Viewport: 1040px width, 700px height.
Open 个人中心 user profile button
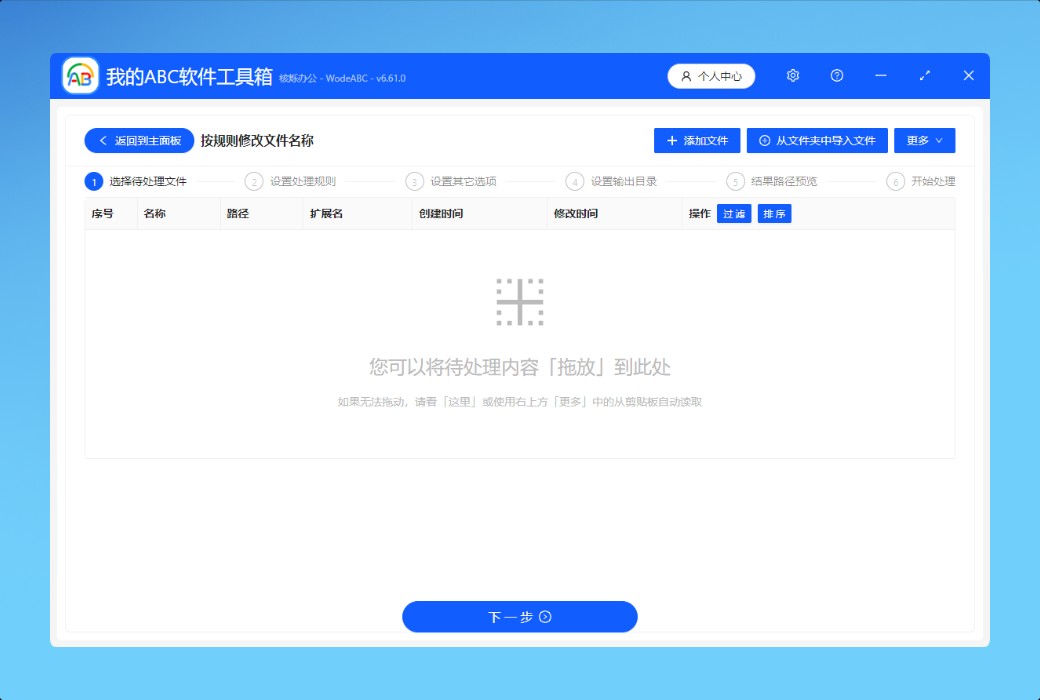point(711,76)
